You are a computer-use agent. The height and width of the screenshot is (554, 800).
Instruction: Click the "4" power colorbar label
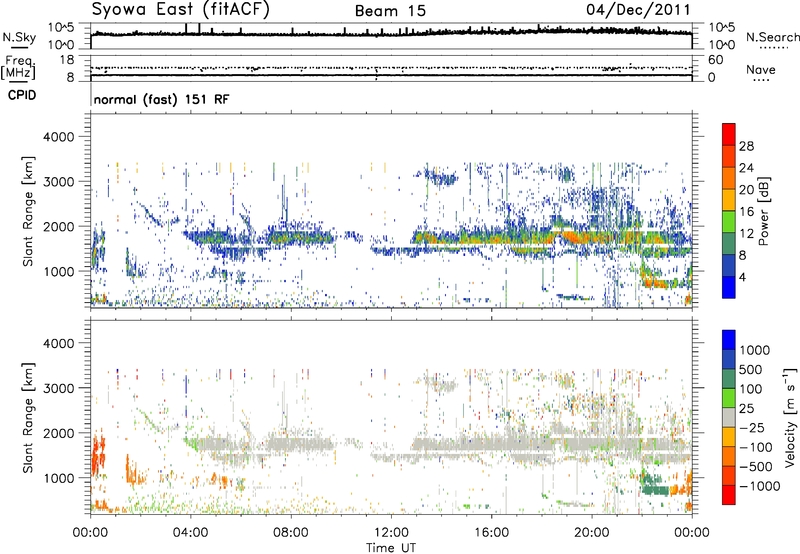click(x=742, y=277)
